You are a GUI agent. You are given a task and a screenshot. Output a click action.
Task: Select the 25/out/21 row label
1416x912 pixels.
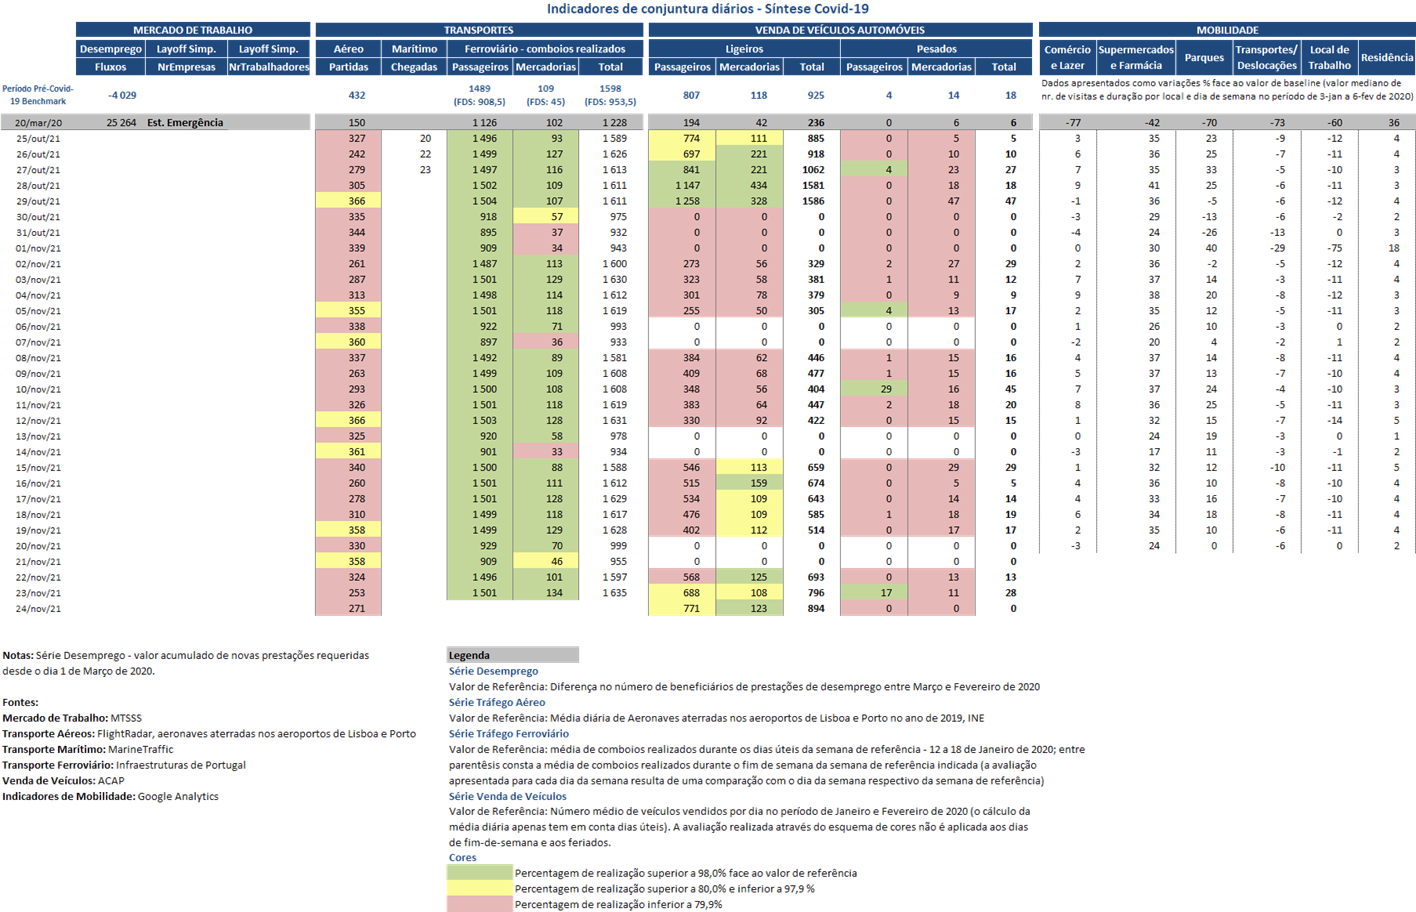click(x=38, y=139)
